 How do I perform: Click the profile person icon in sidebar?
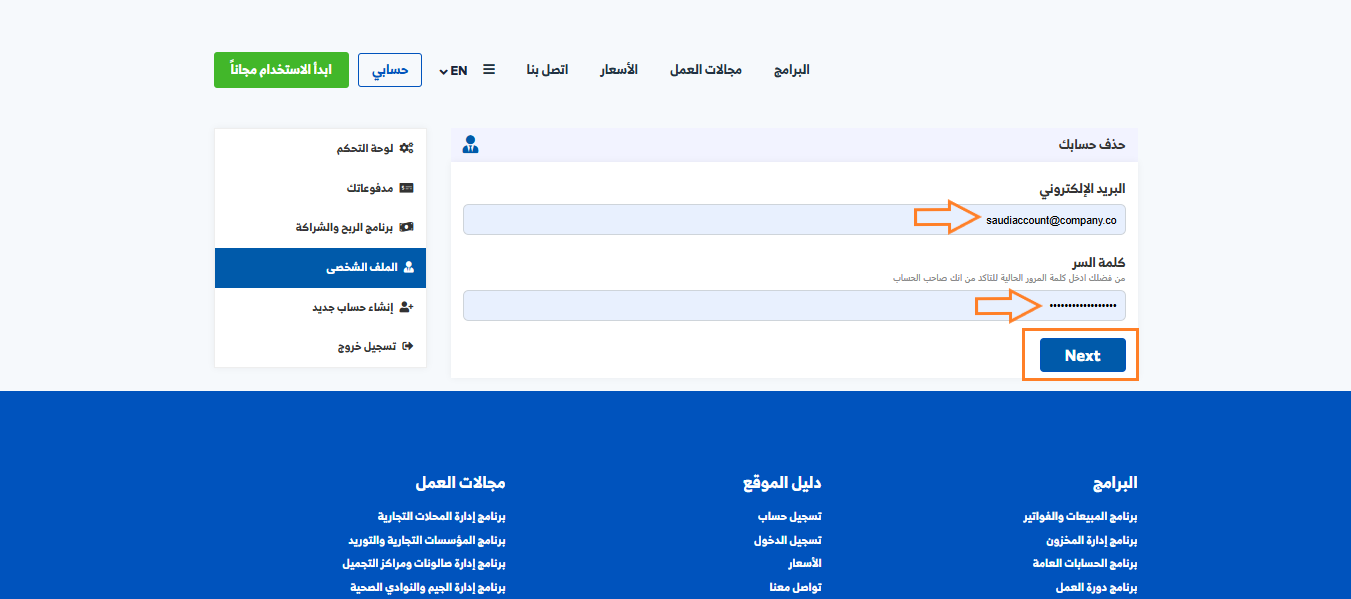[x=406, y=268]
